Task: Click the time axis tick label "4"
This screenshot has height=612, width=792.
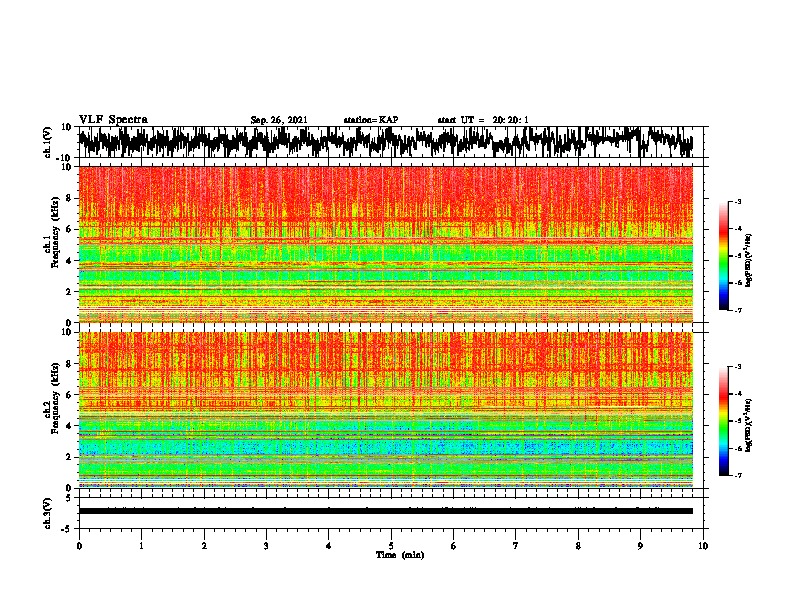Action: coord(329,546)
